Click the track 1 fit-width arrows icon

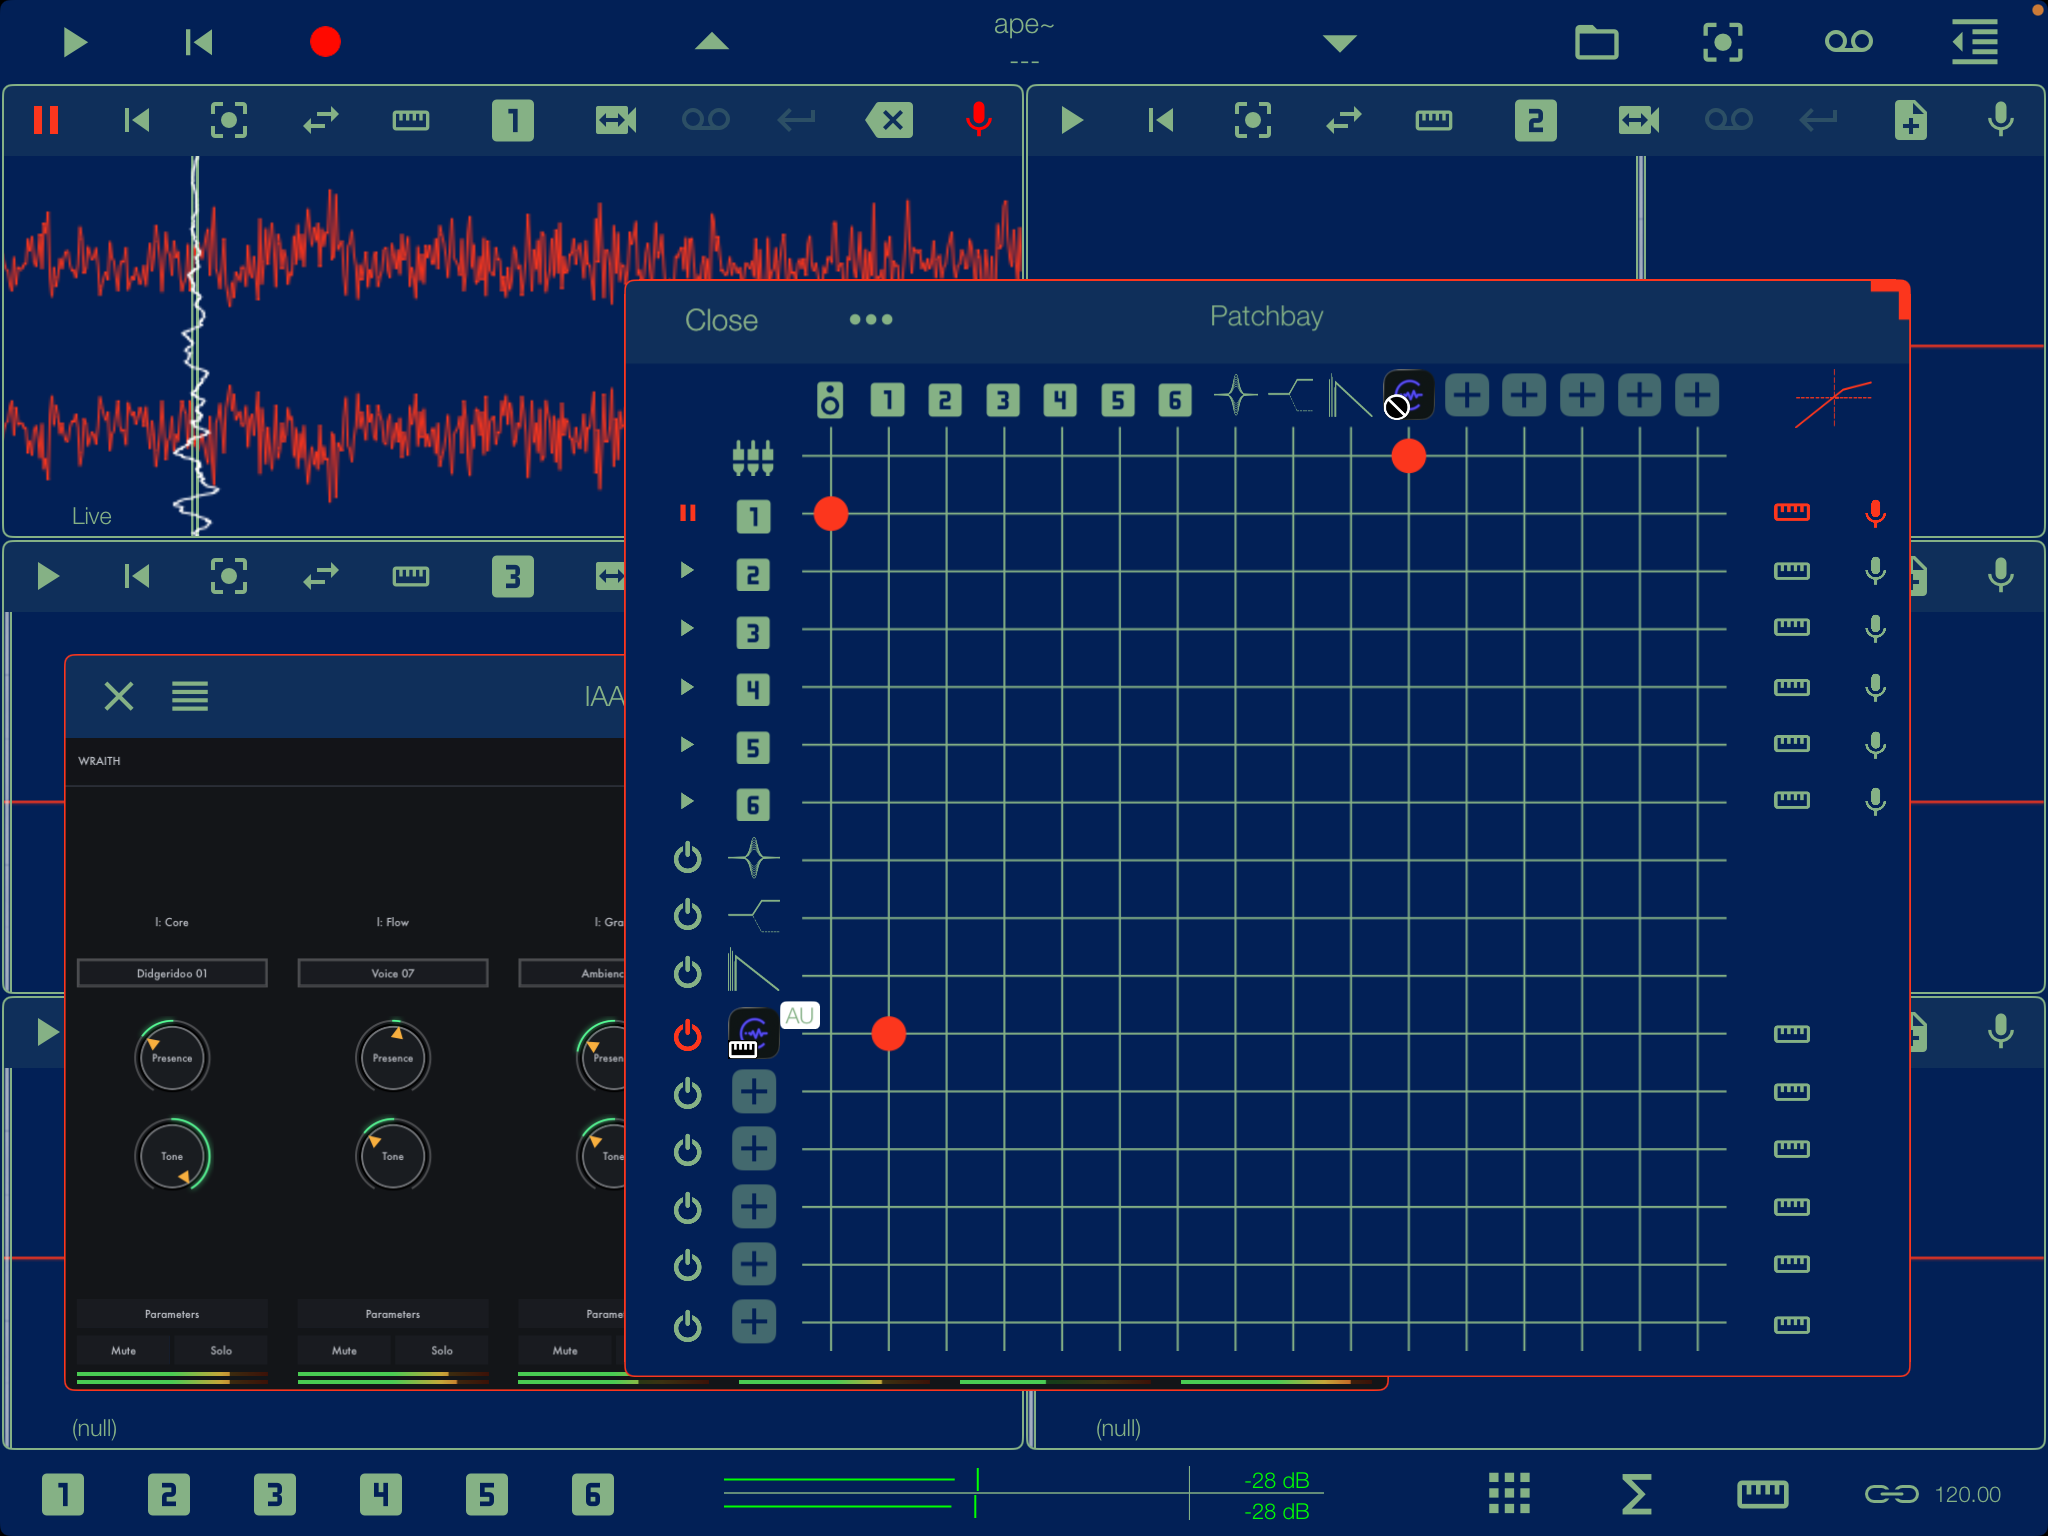coord(615,120)
